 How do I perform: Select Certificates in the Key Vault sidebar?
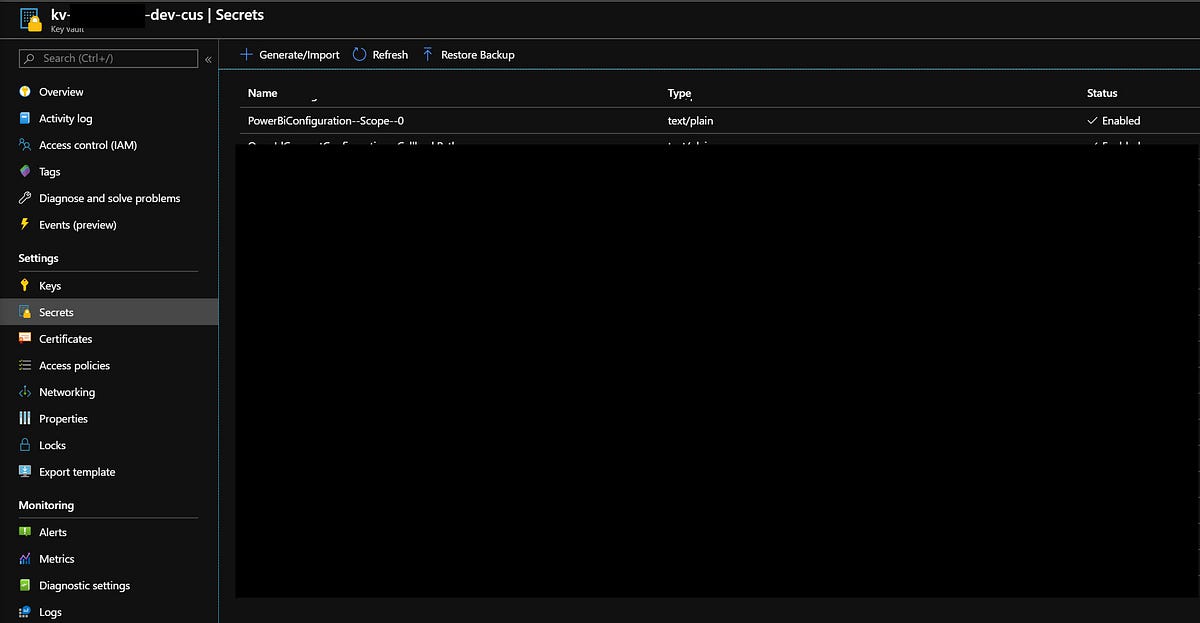pos(67,338)
